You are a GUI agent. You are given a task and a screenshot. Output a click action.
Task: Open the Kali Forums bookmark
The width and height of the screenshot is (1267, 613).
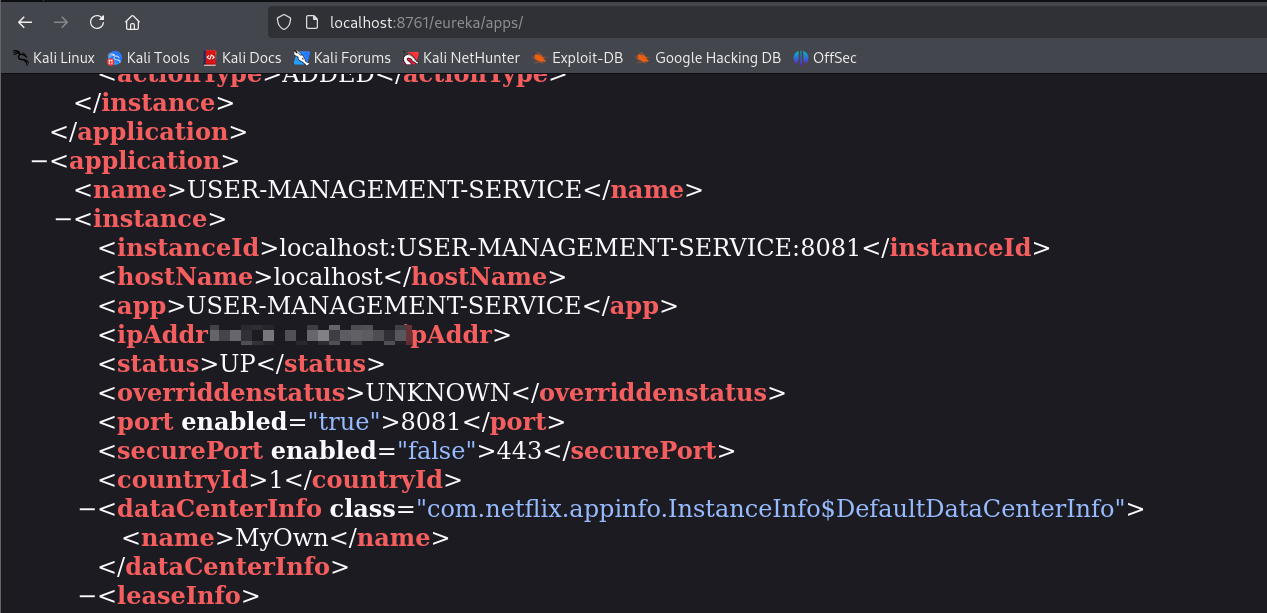342,58
